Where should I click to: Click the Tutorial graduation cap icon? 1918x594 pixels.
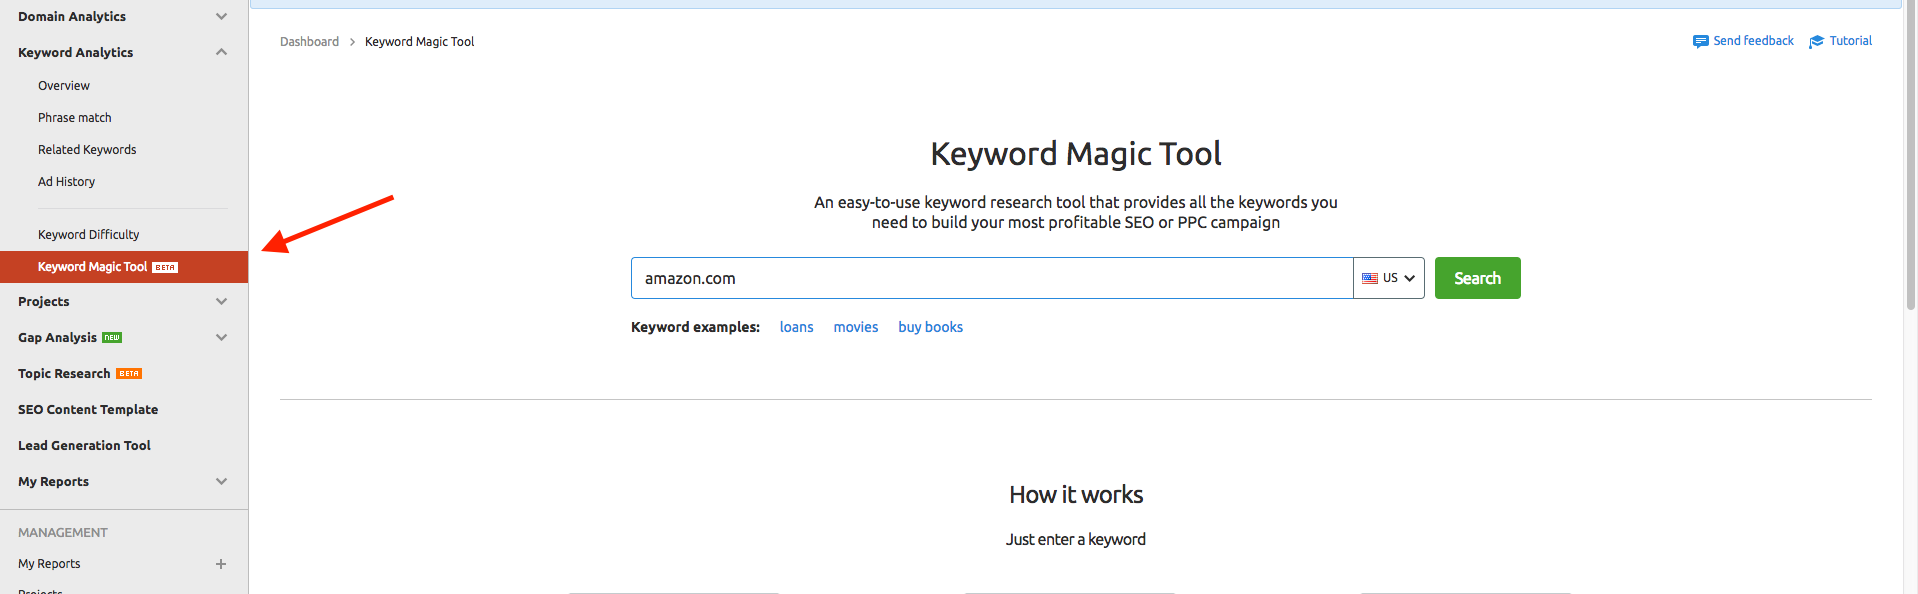pyautogui.click(x=1816, y=41)
